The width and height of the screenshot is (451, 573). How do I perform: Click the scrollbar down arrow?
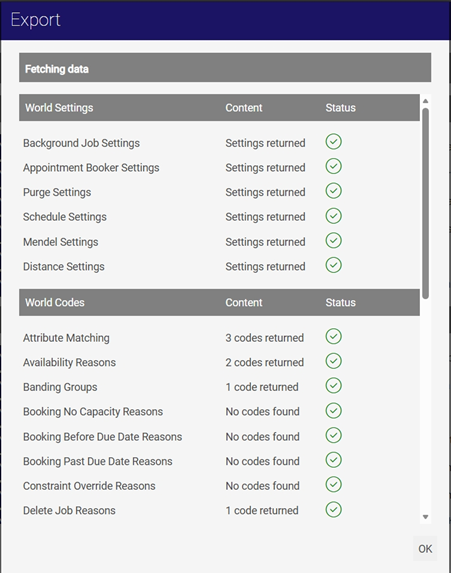pyautogui.click(x=425, y=517)
